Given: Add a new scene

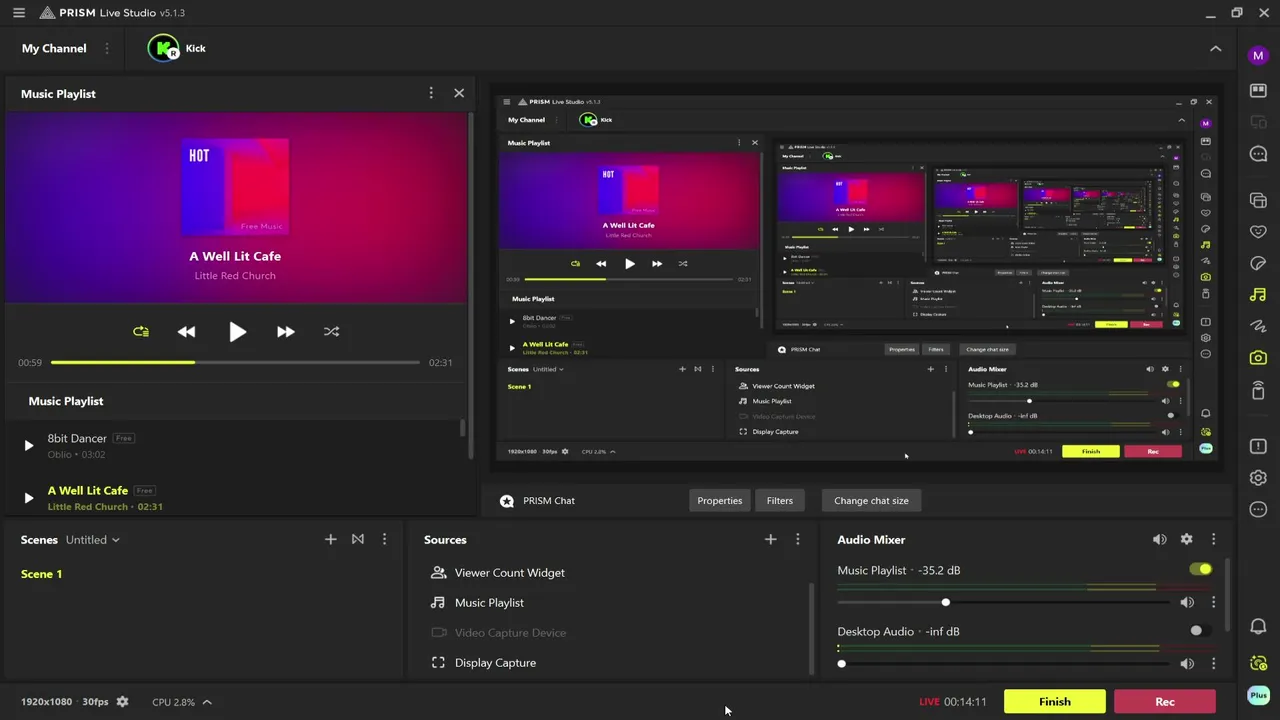Looking at the screenshot, I should point(331,539).
